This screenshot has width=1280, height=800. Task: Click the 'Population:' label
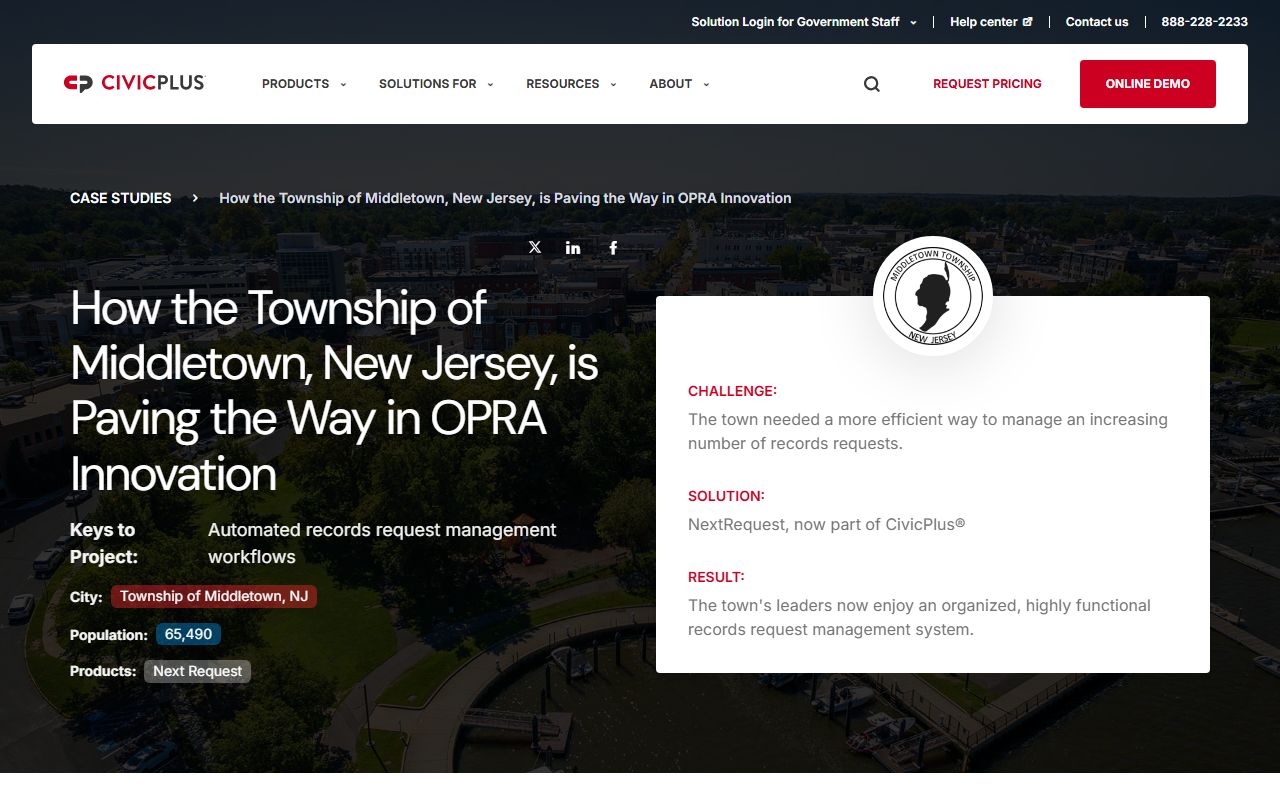(x=109, y=635)
